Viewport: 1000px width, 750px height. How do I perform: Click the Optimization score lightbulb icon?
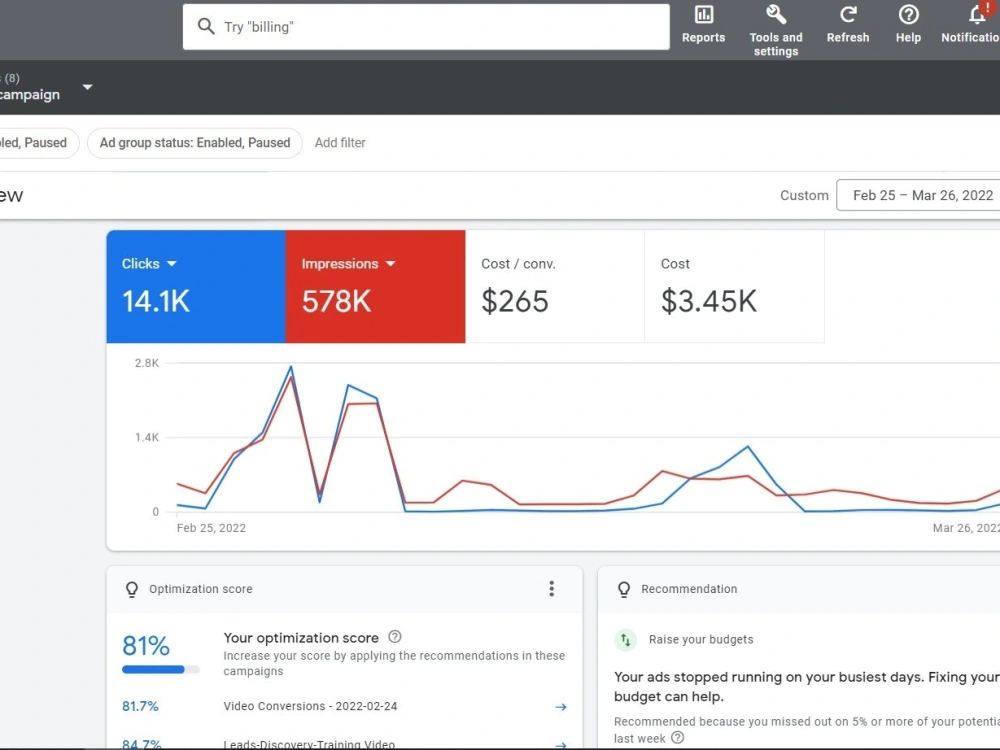coord(132,589)
